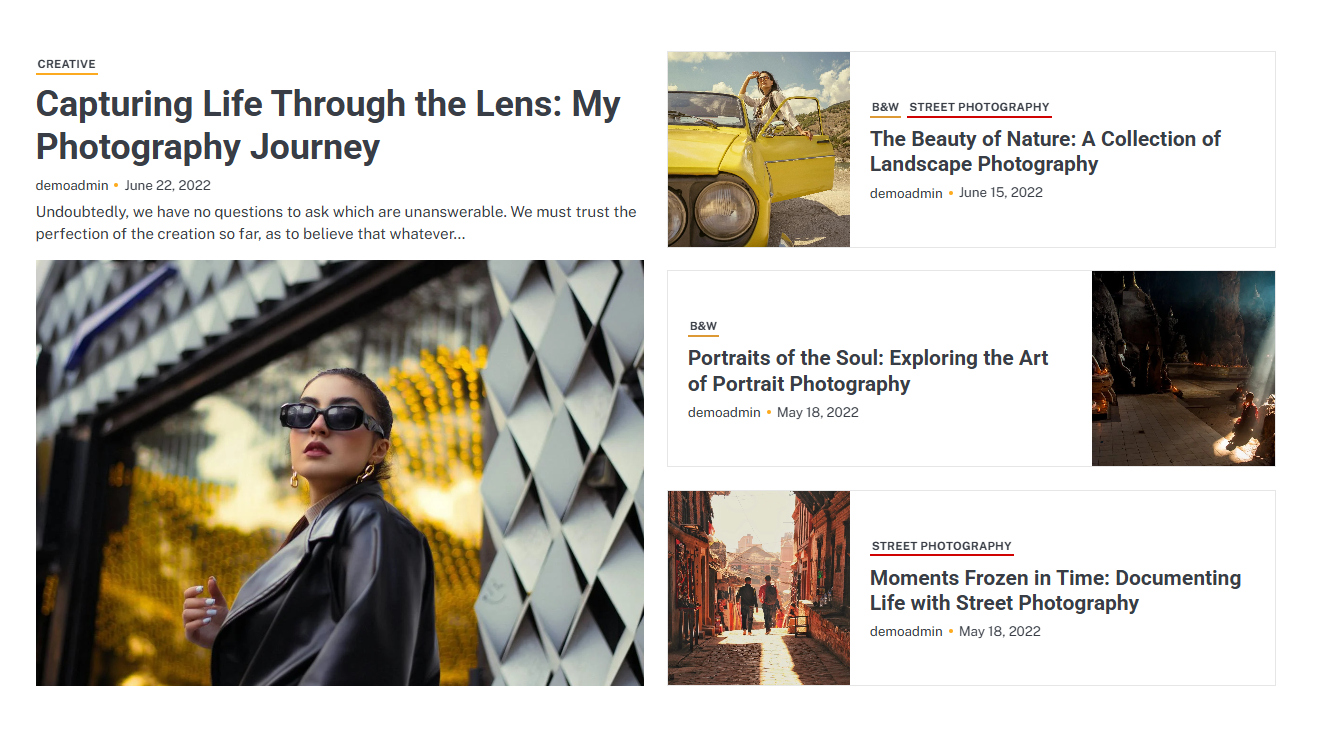The width and height of the screenshot is (1319, 734).
Task: Select B&W tag above 'The Beauty of Nature'
Action: 885,107
